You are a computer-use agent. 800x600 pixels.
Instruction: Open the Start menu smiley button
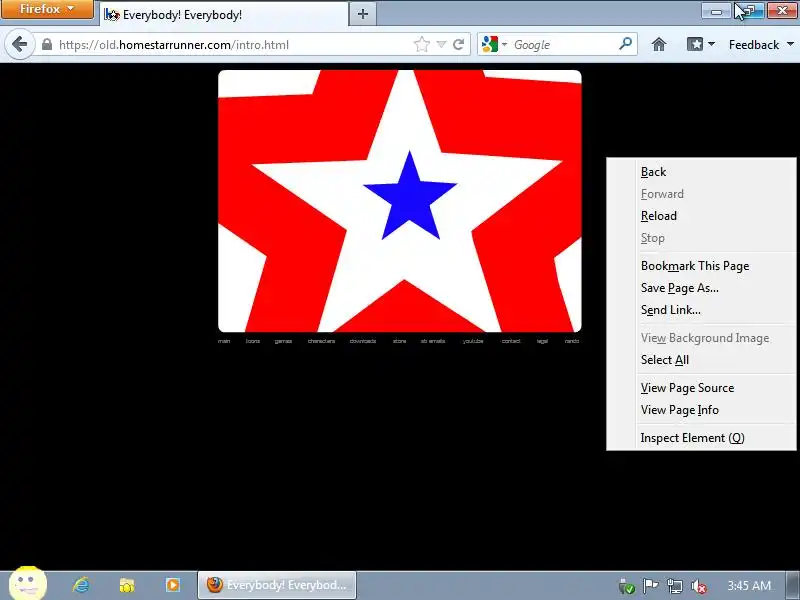click(28, 583)
